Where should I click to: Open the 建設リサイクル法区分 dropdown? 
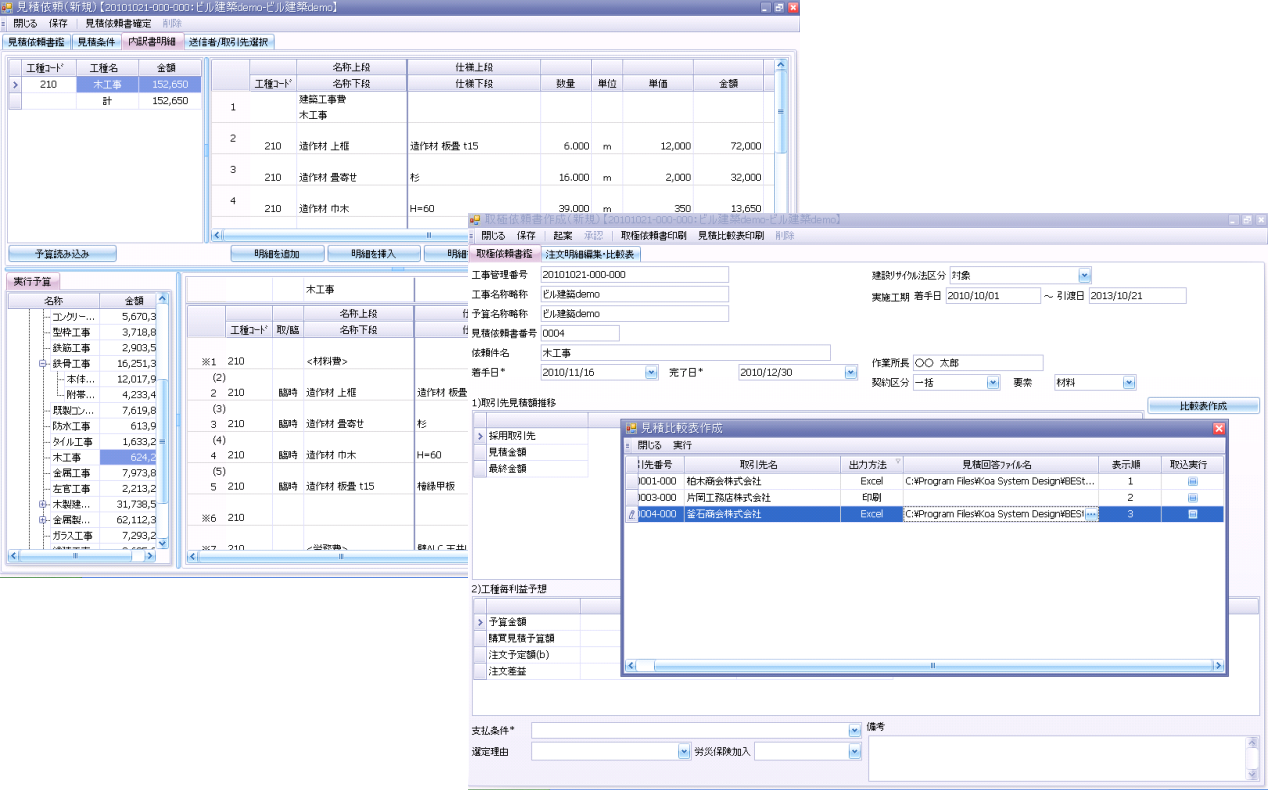tap(1084, 275)
